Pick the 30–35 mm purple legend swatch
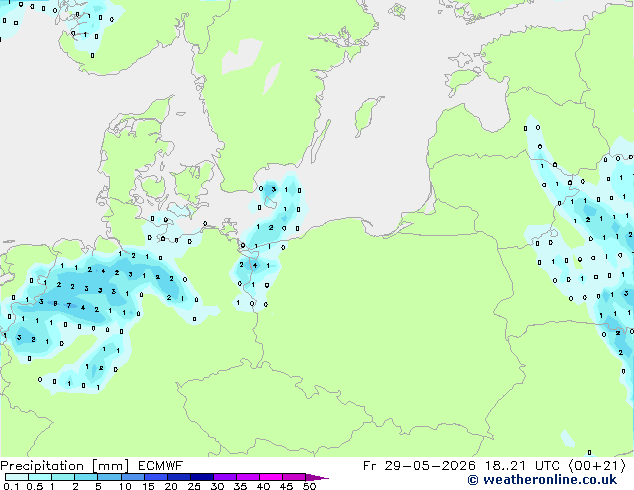This screenshot has width=634, height=490. [x=225, y=477]
